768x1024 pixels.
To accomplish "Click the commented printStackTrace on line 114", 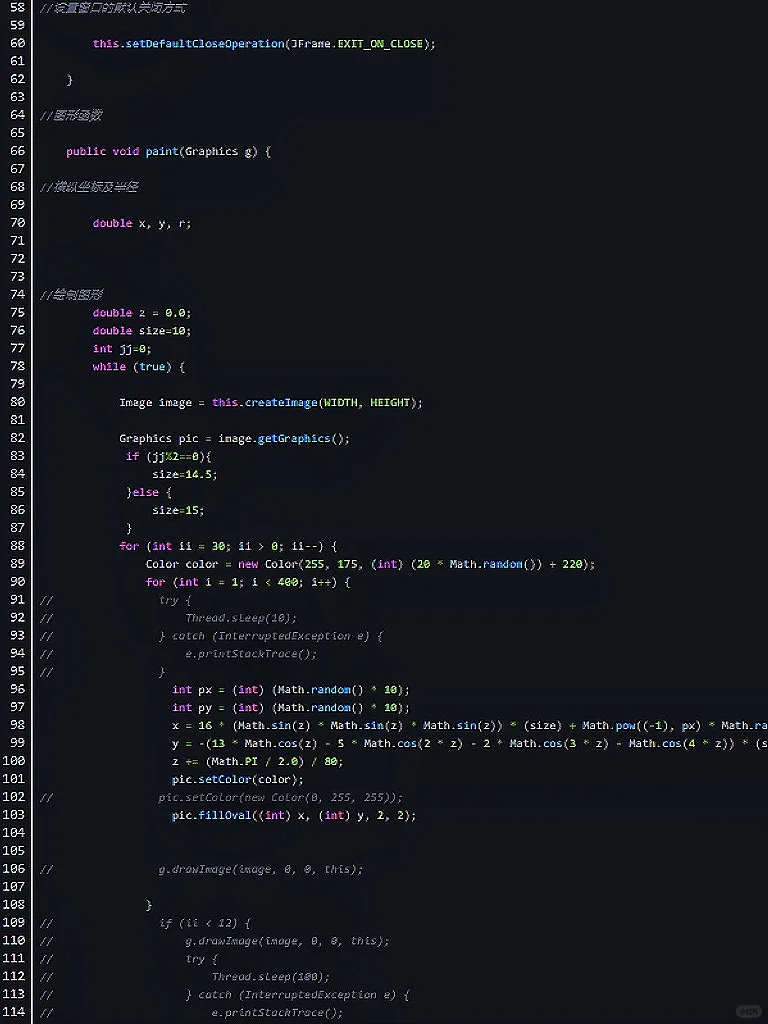I will pyautogui.click(x=278, y=1013).
